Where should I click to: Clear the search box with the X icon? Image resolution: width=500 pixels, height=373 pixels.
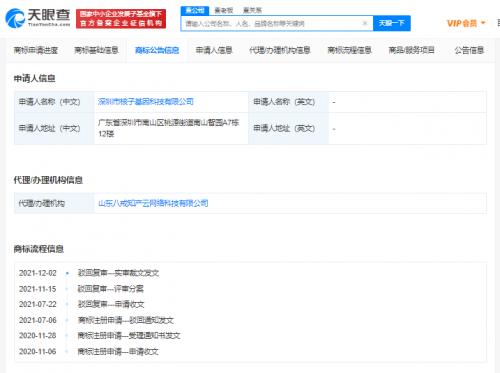[365, 23]
